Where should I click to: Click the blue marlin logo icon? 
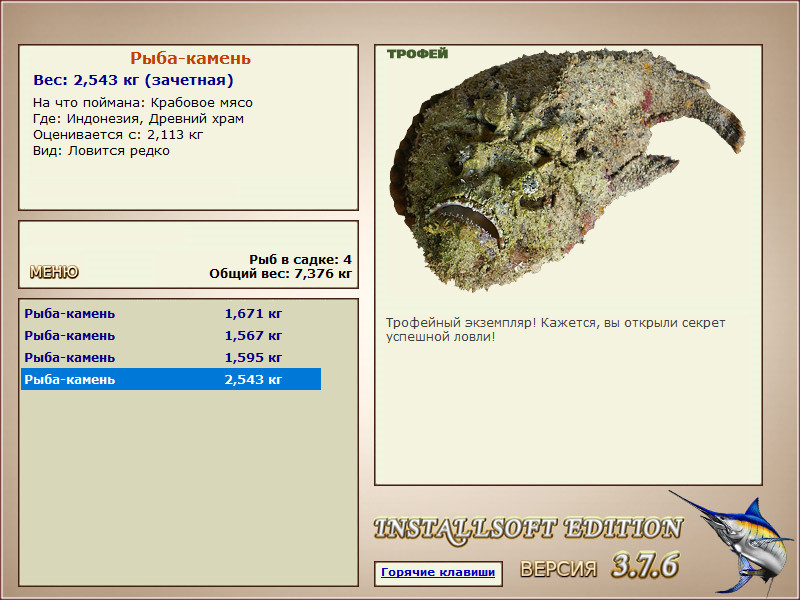point(732,543)
